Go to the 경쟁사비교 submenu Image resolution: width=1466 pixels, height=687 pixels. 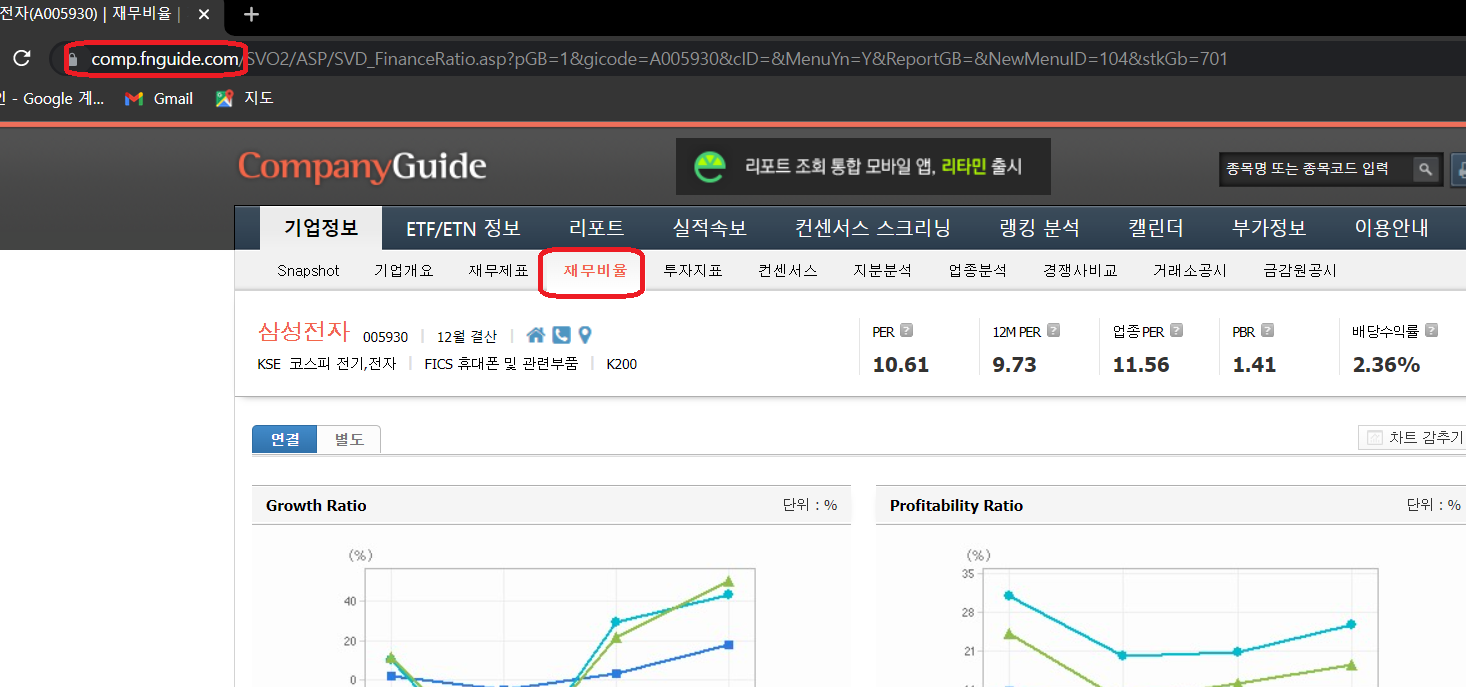click(1080, 271)
